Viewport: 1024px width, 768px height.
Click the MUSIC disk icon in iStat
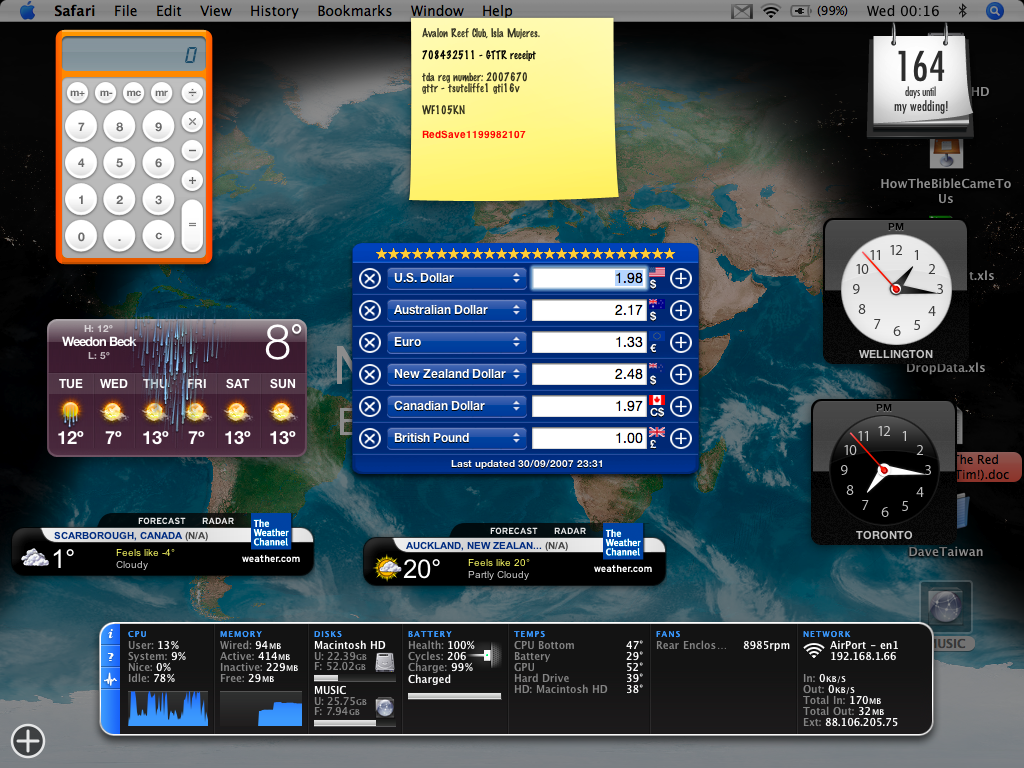click(385, 707)
